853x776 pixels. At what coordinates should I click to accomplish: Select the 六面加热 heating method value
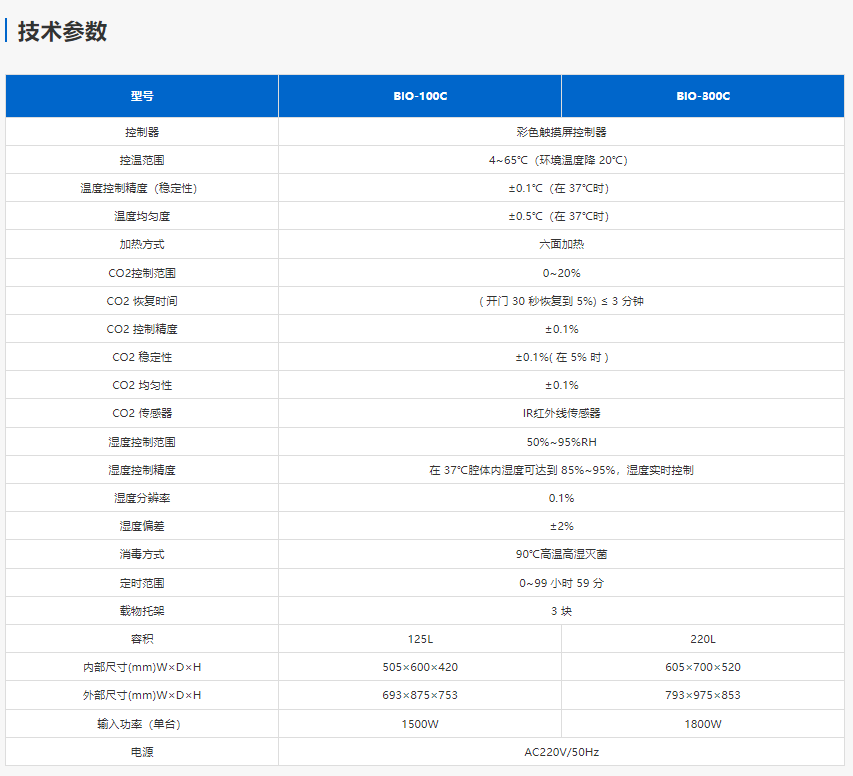[561, 244]
